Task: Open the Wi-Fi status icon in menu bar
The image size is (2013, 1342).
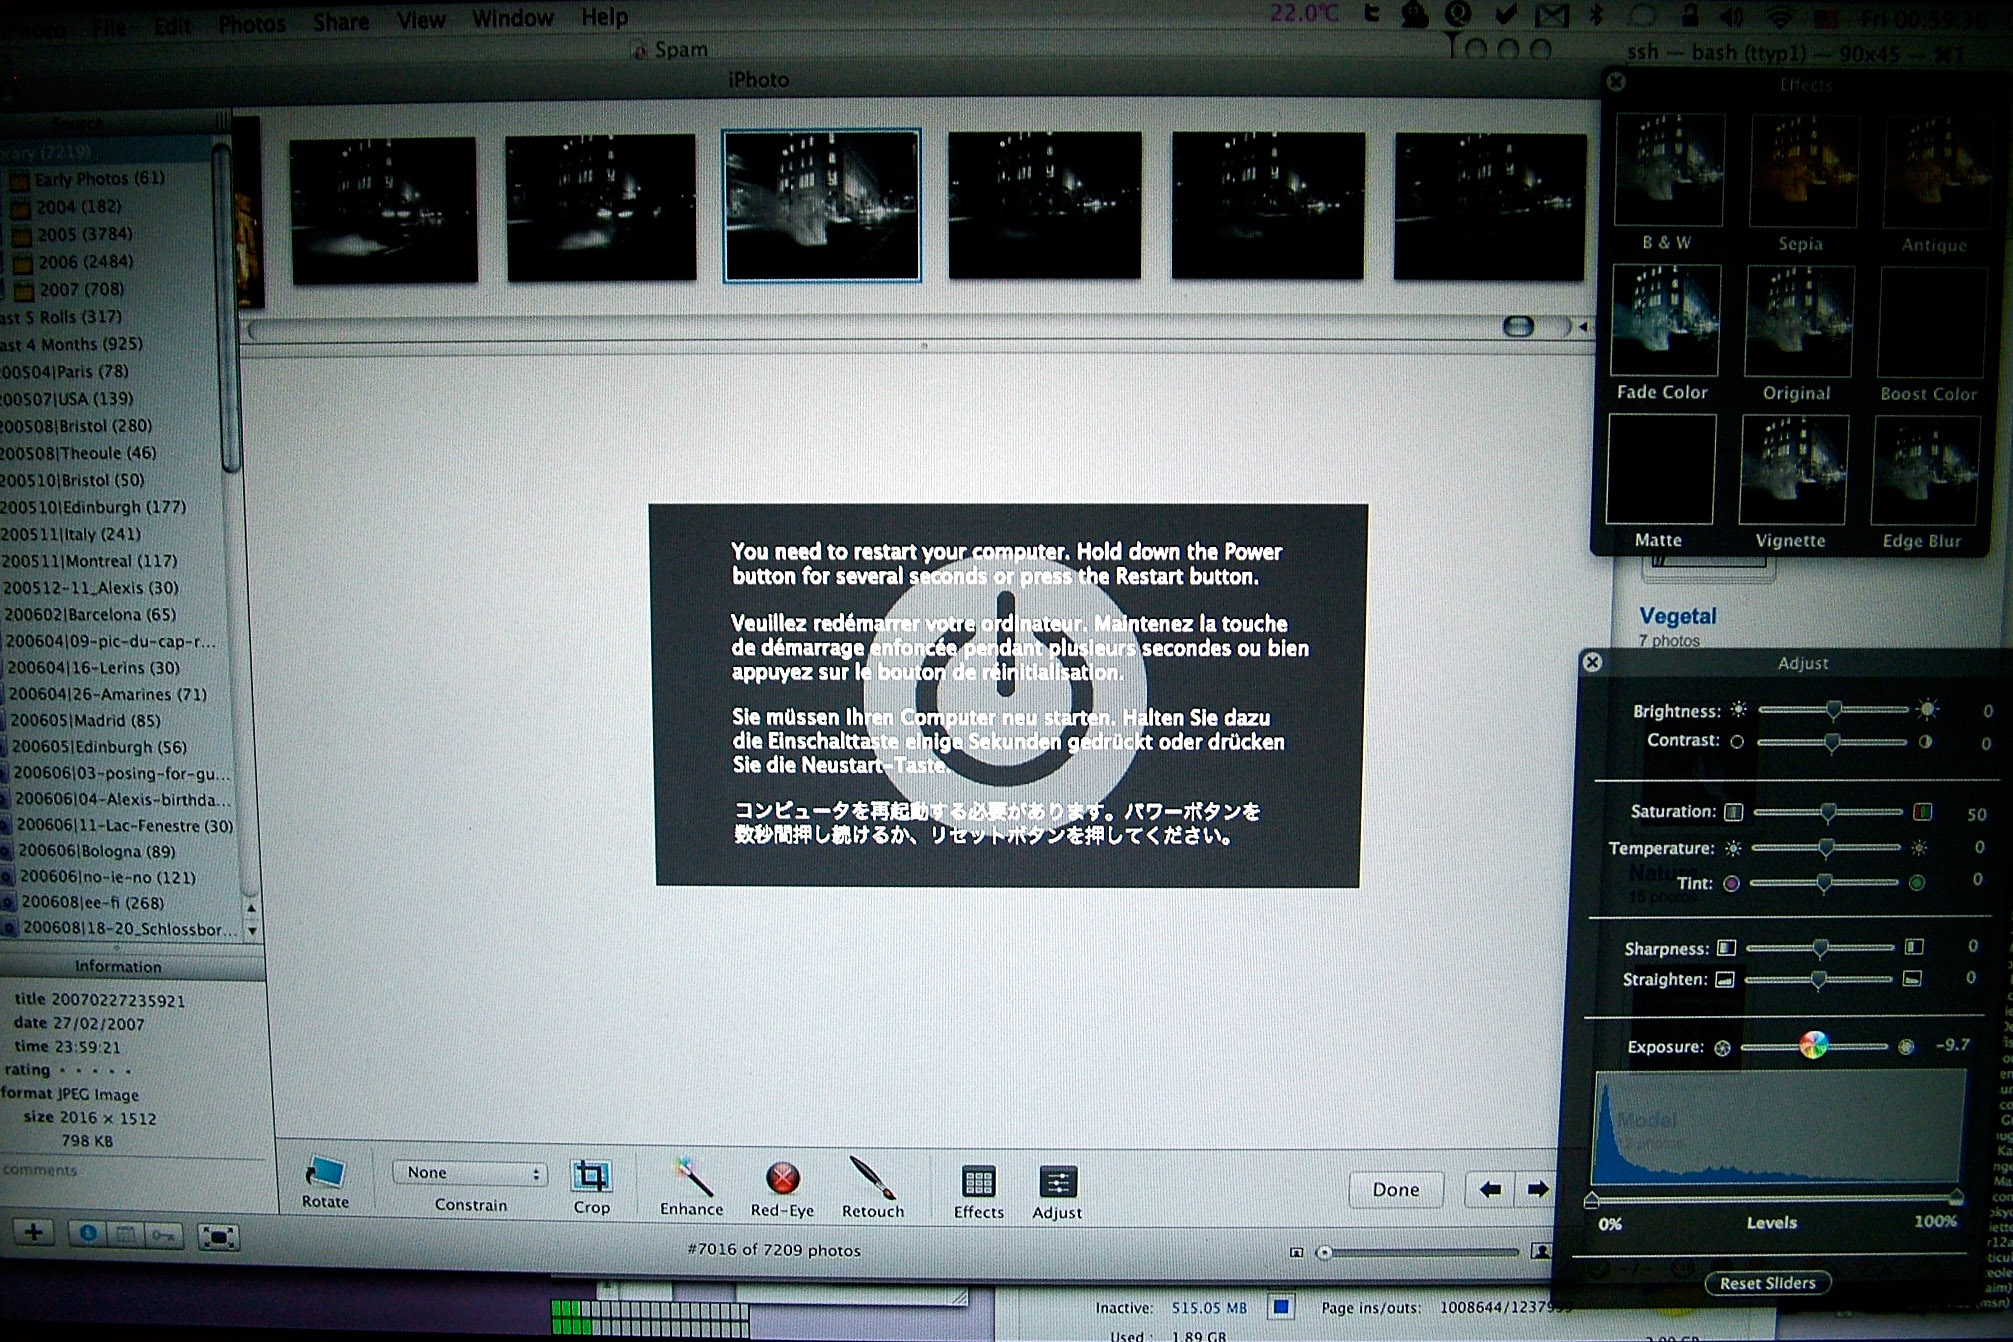Action: coord(1779,16)
